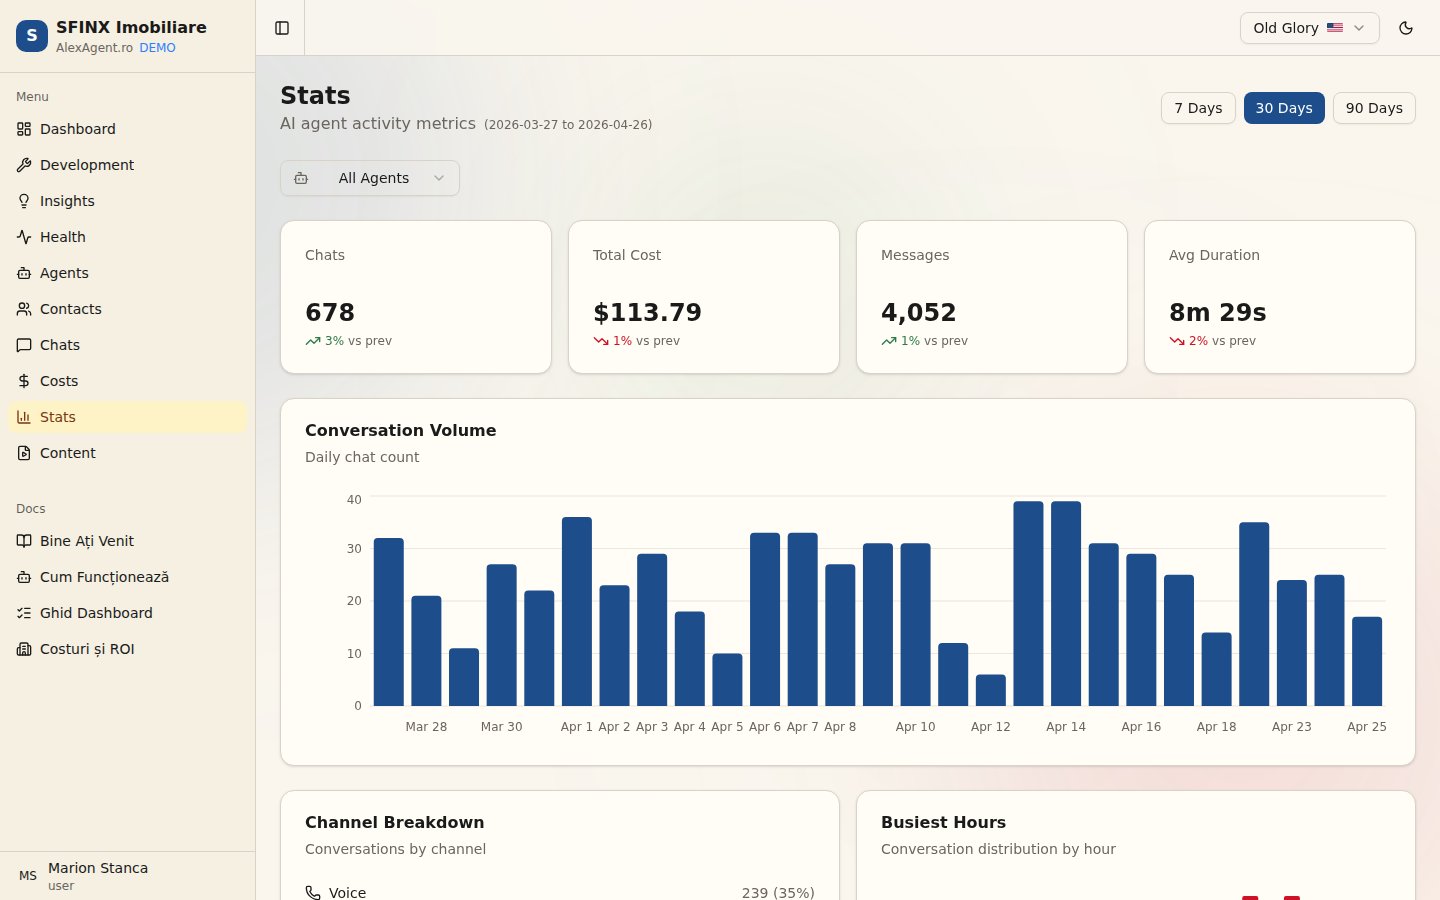
Task: Click the Content file icon
Action: 24,453
